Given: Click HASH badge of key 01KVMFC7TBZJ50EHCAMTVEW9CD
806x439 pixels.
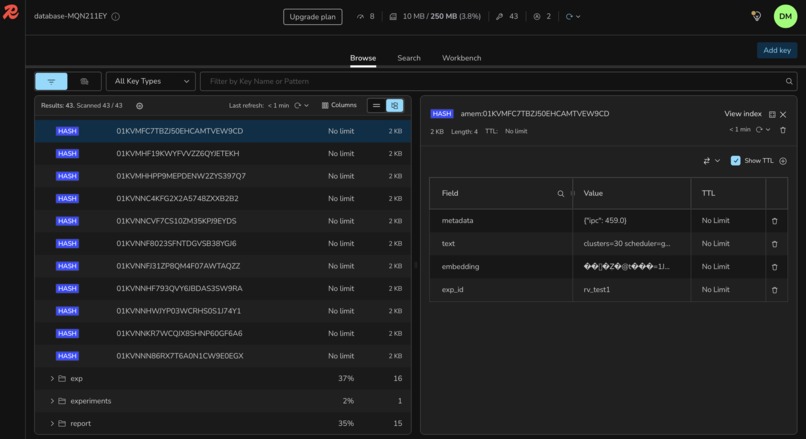Looking at the screenshot, I should [67, 131].
